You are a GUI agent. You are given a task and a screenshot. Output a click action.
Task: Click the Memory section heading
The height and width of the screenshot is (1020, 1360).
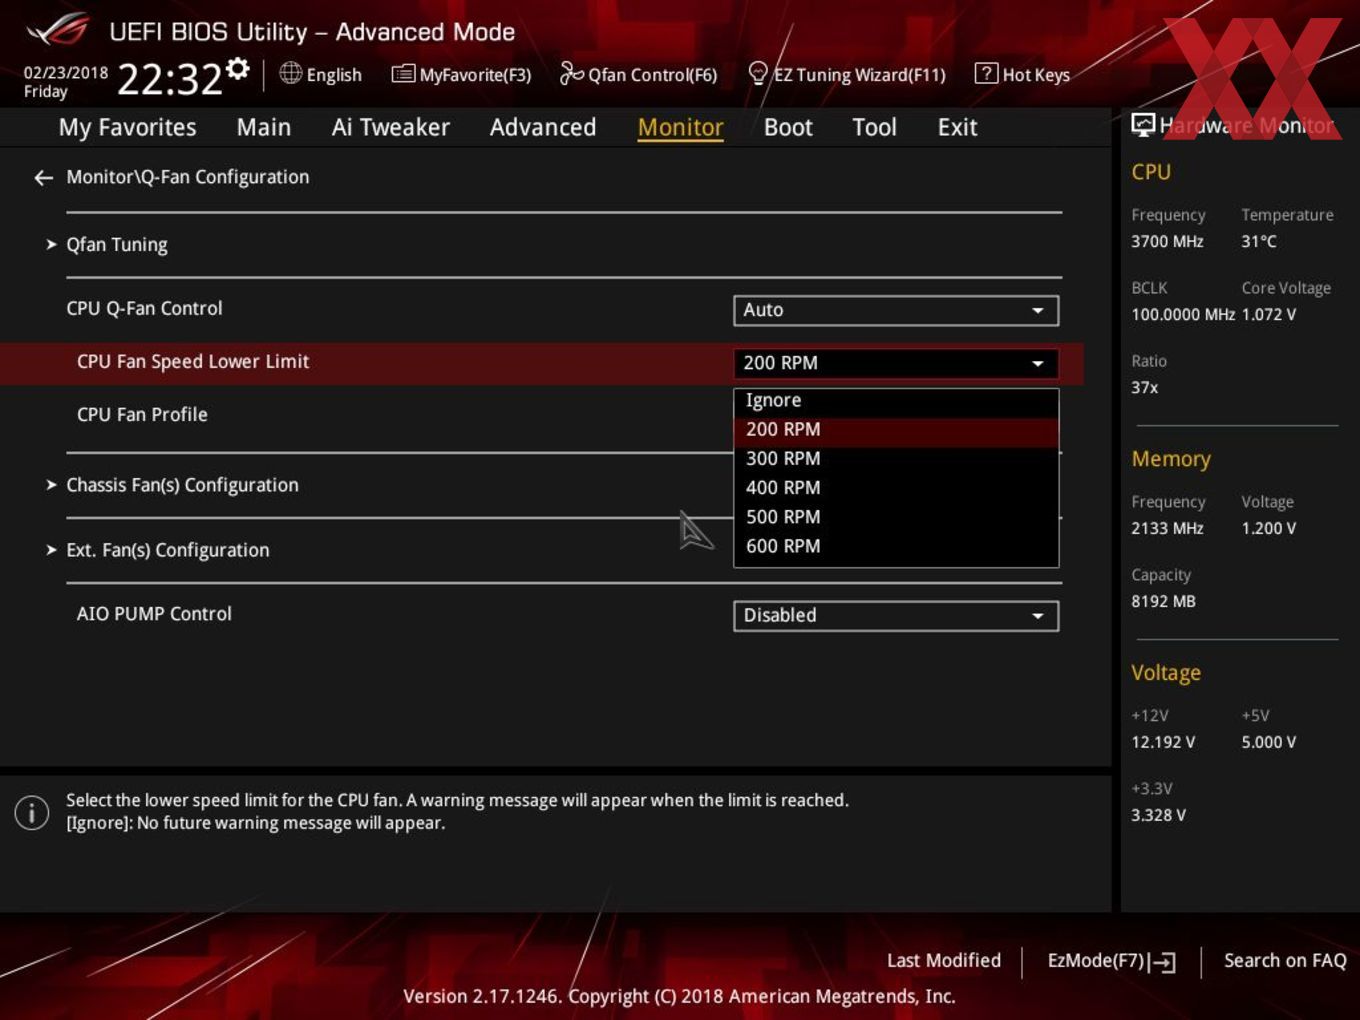(1171, 459)
